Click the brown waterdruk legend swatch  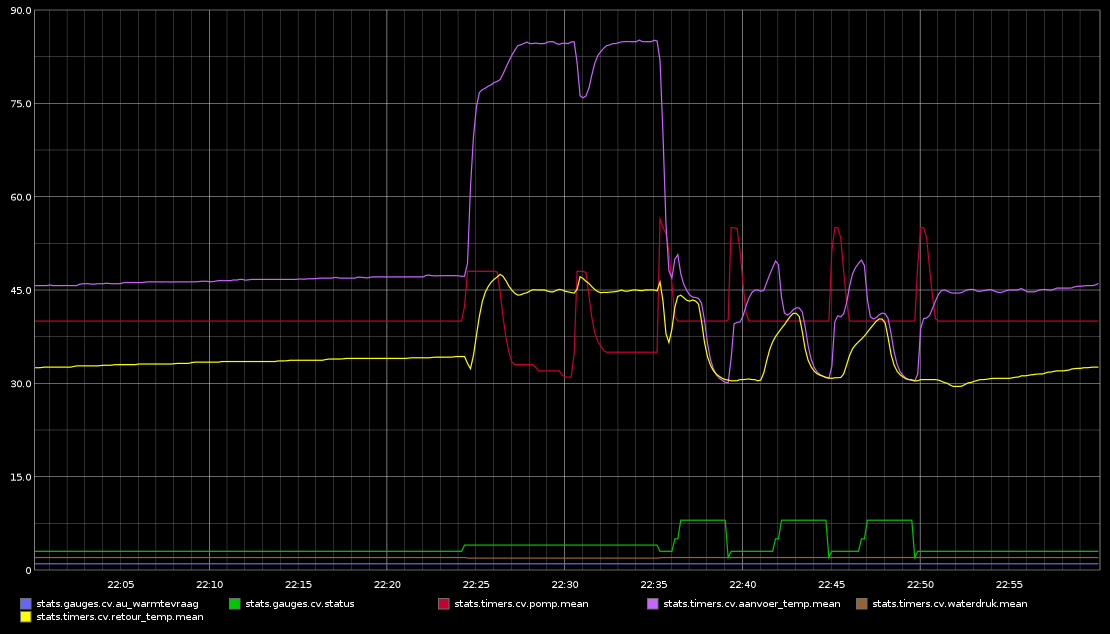click(x=862, y=604)
